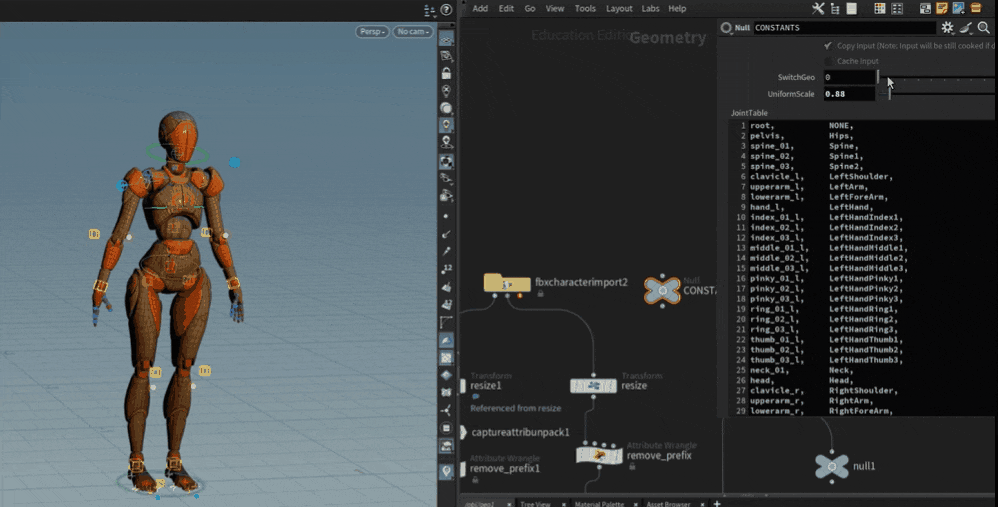Select the remove_prefix1 node label
Viewport: 998px width, 507px height.
point(505,469)
